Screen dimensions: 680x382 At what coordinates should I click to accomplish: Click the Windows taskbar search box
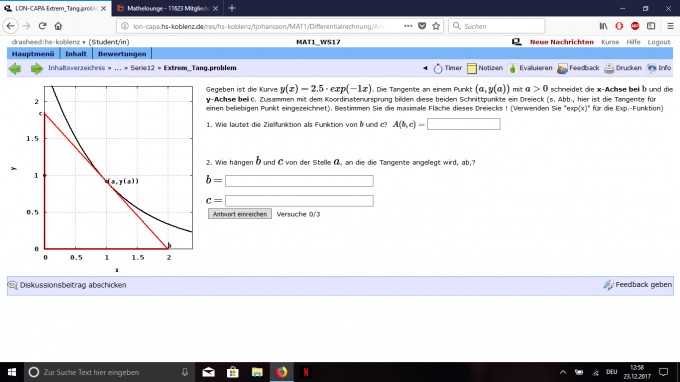[109, 372]
